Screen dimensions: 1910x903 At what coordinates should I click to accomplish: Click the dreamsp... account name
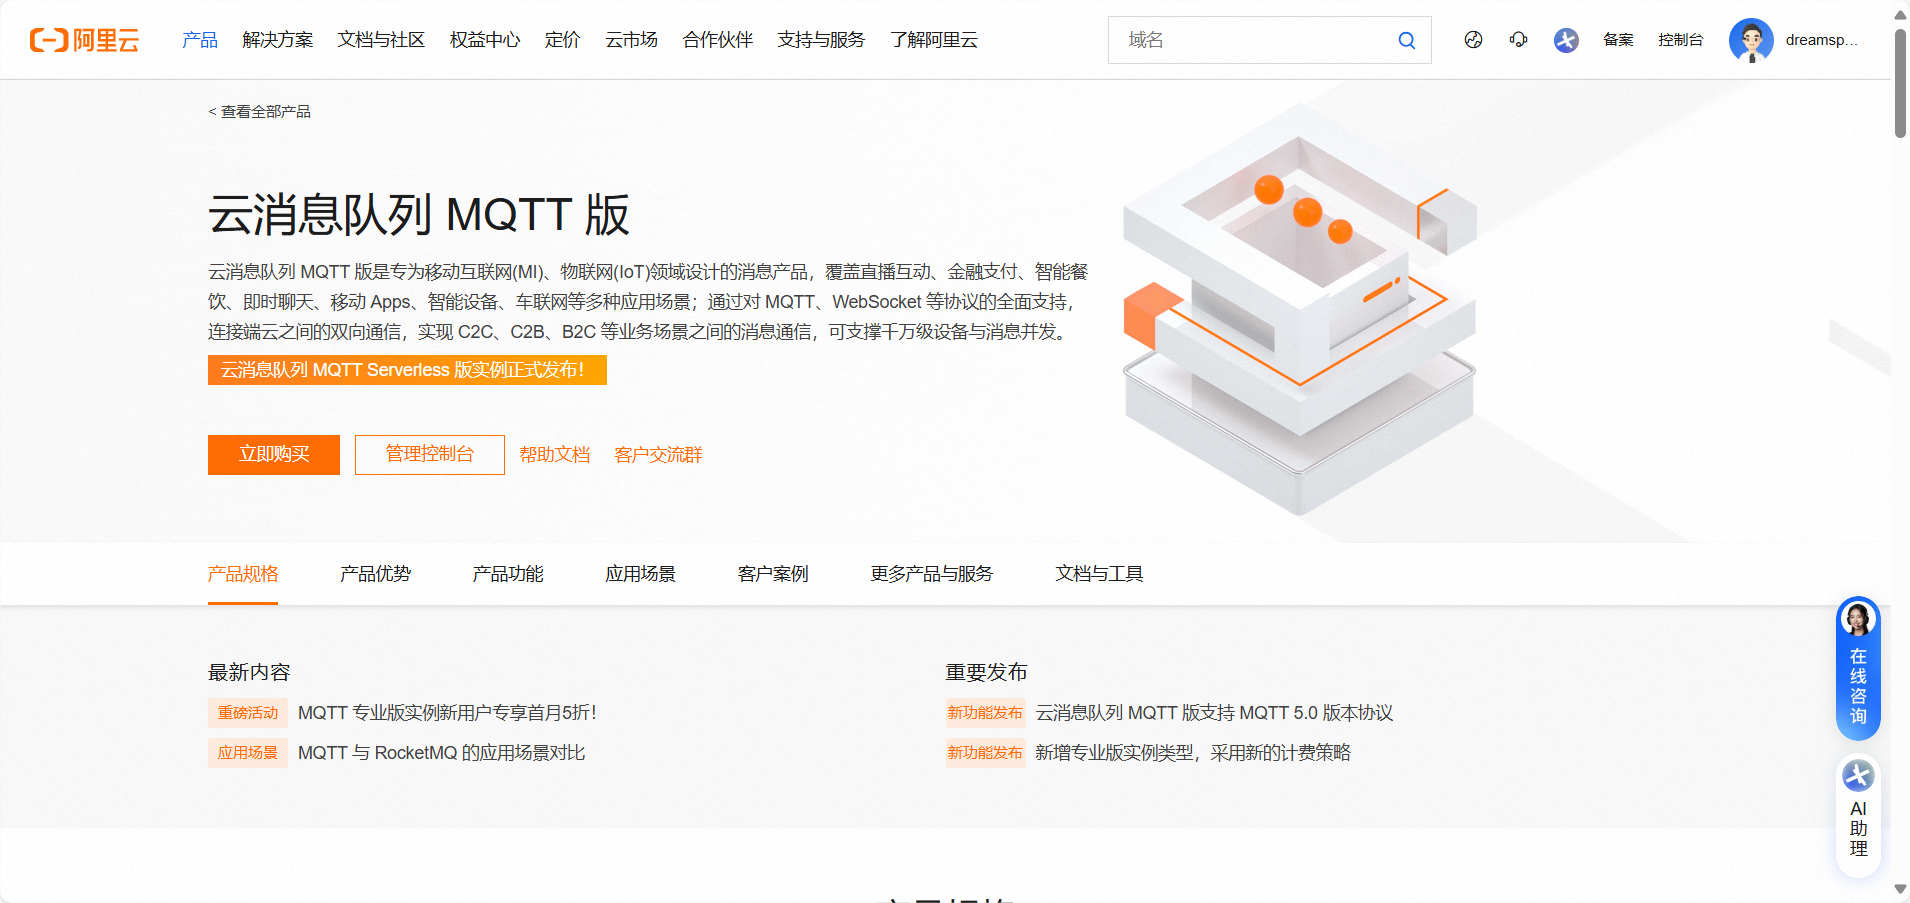coord(1821,40)
